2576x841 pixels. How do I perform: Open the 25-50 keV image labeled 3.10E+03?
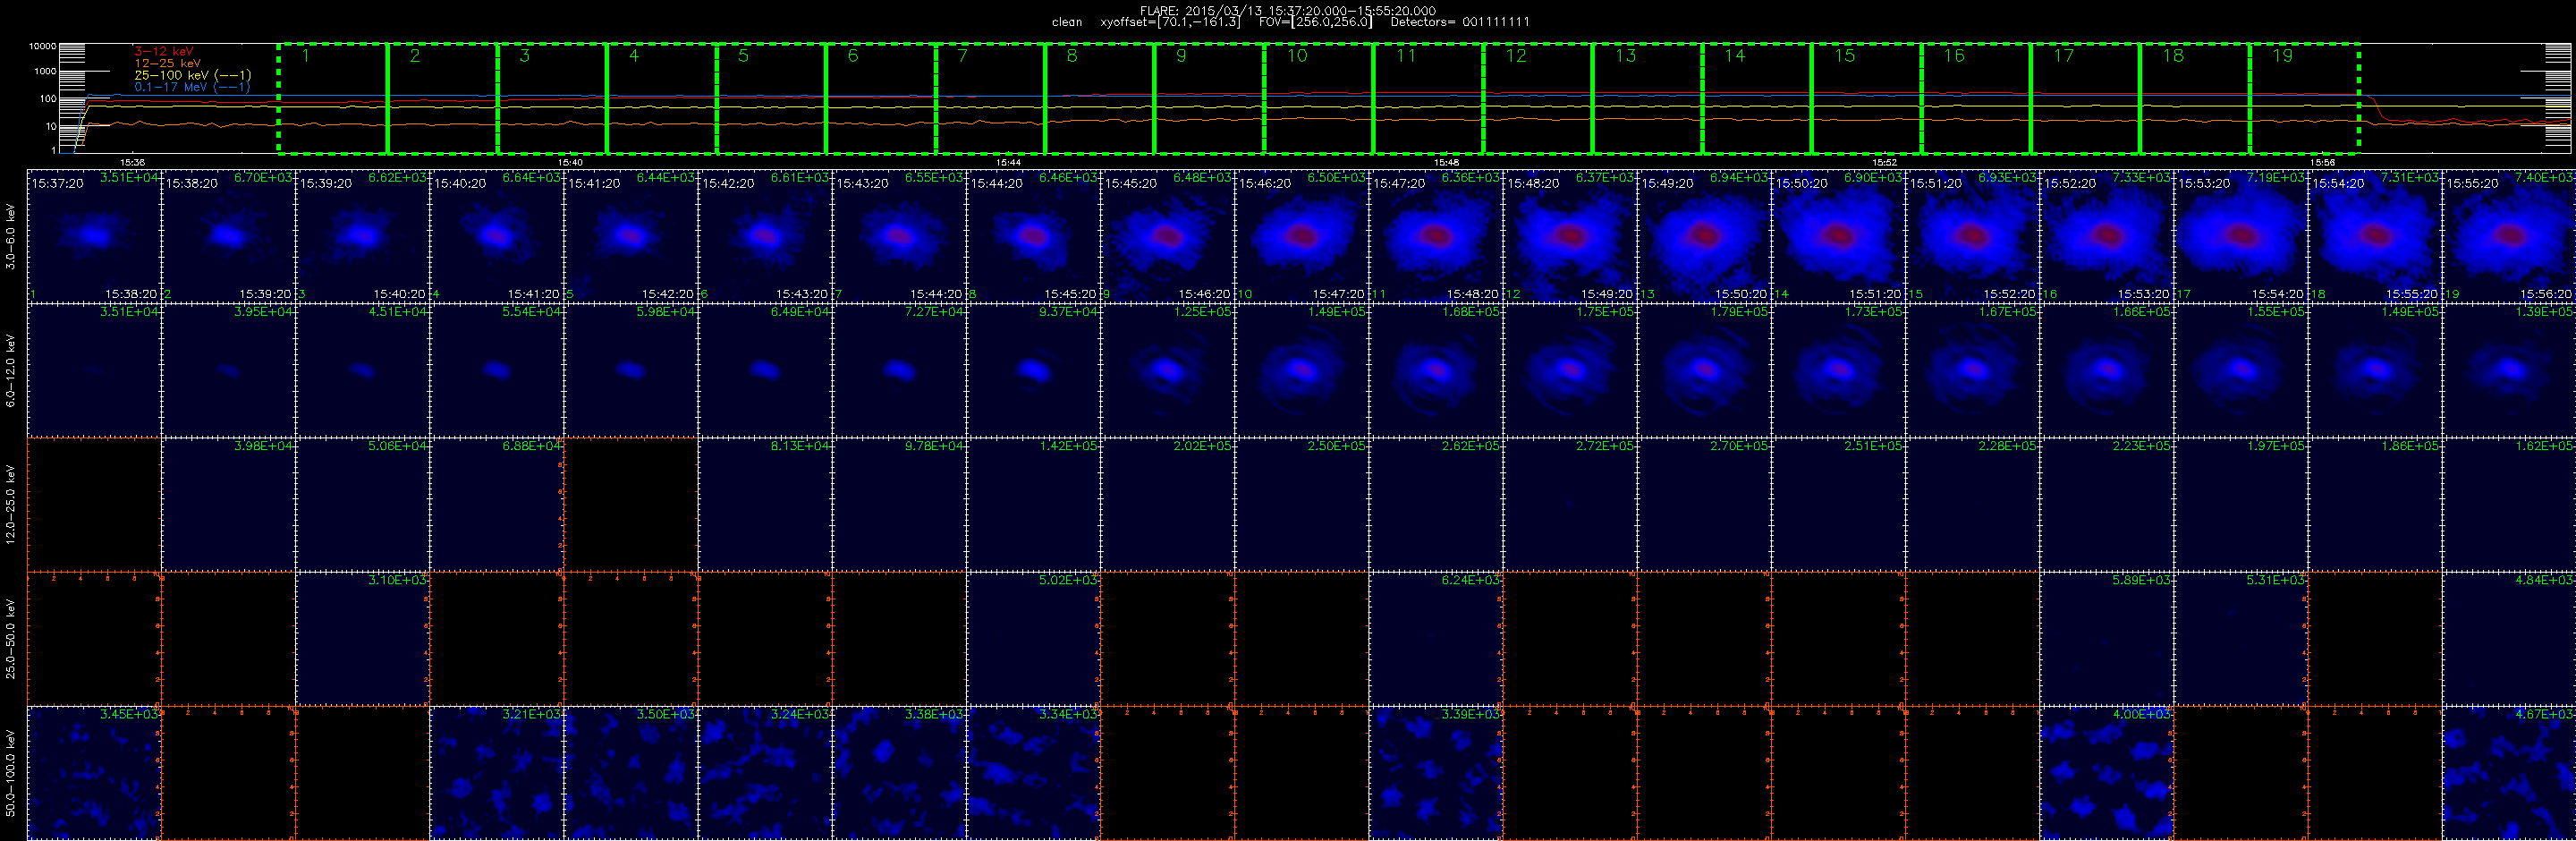click(363, 638)
